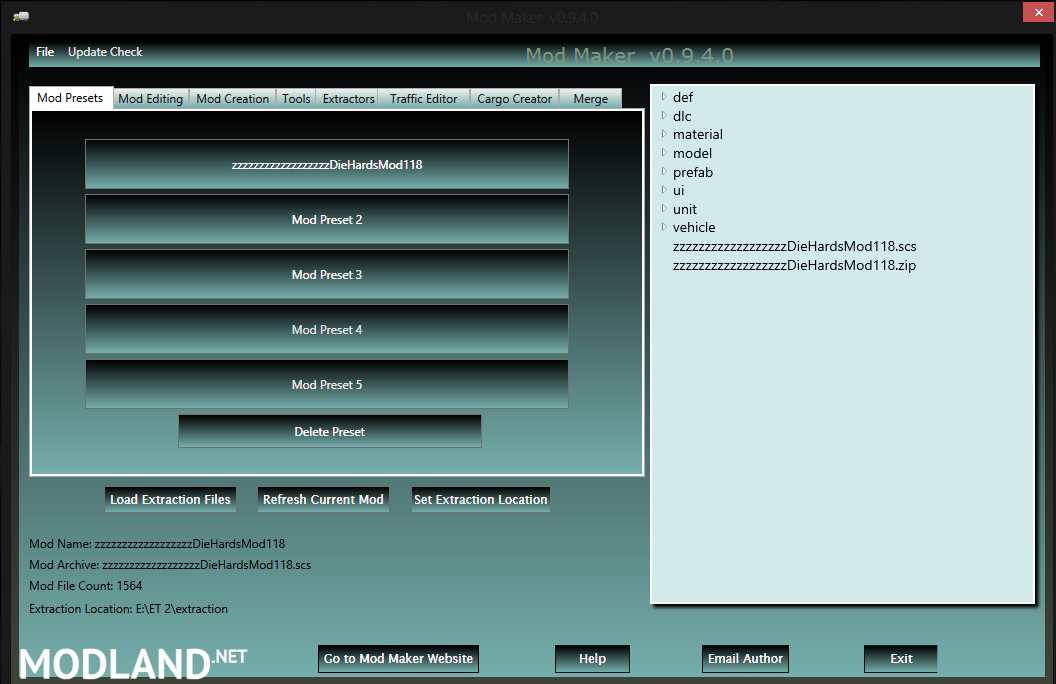Expand the model folder arrow

pos(664,153)
